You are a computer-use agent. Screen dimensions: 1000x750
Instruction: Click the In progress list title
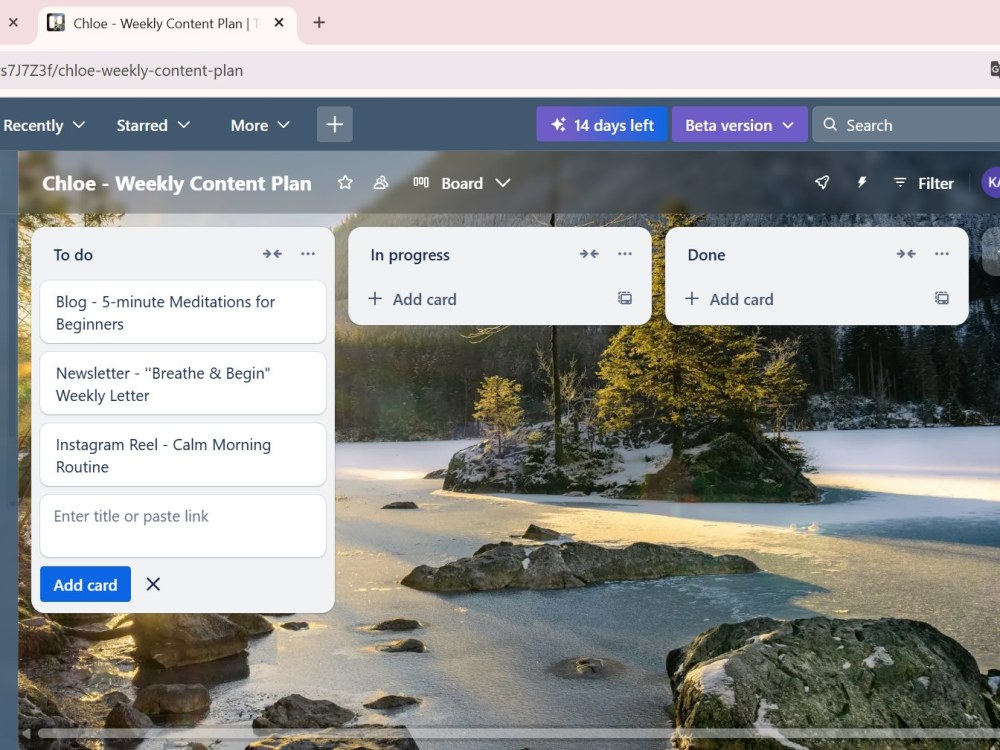[410, 254]
